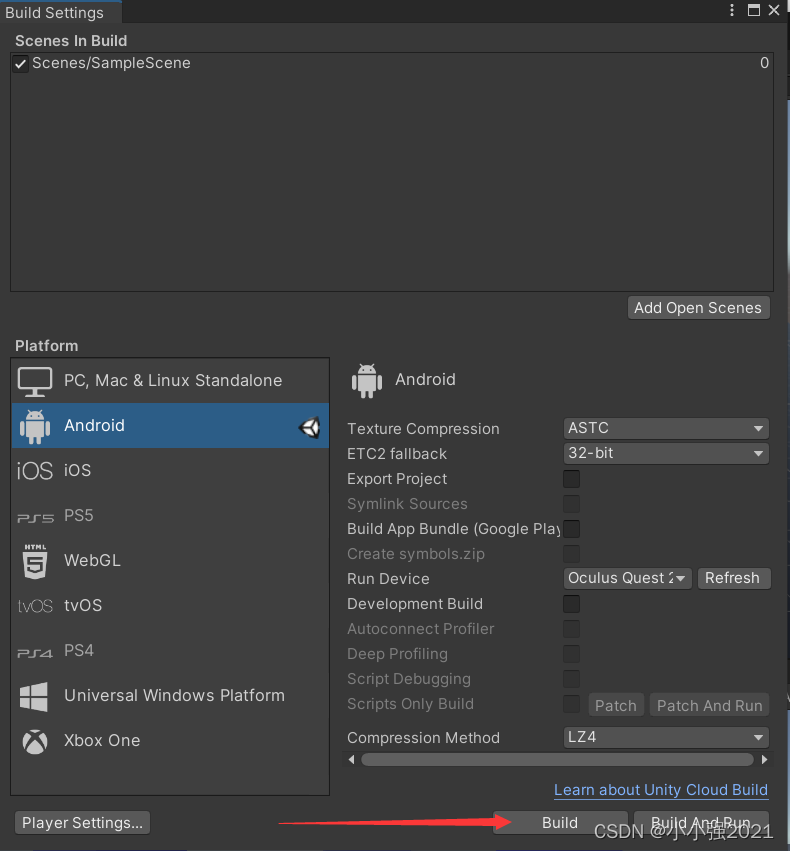Click the Refresh run devices button
This screenshot has height=851, width=790.
coord(733,579)
